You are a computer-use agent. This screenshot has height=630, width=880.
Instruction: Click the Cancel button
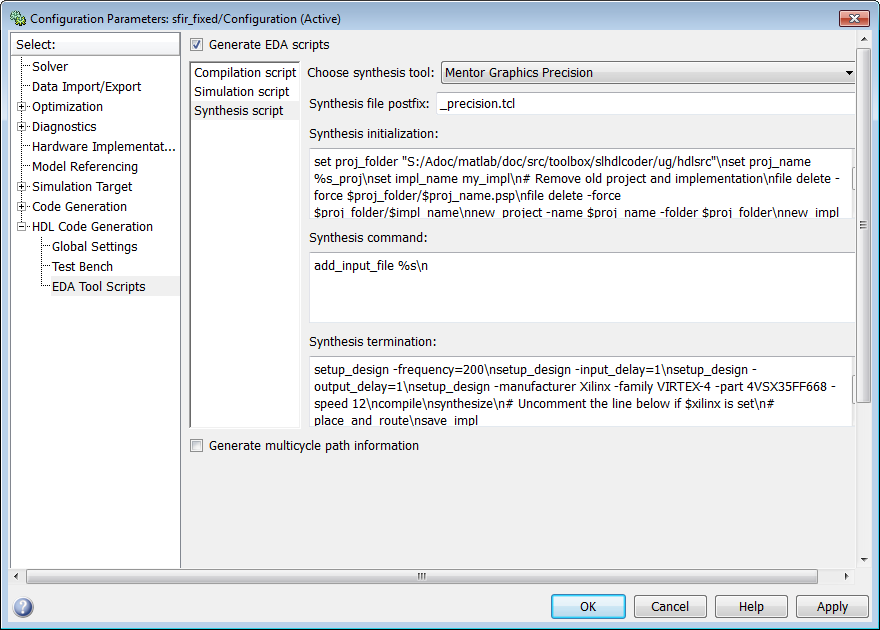tap(670, 606)
